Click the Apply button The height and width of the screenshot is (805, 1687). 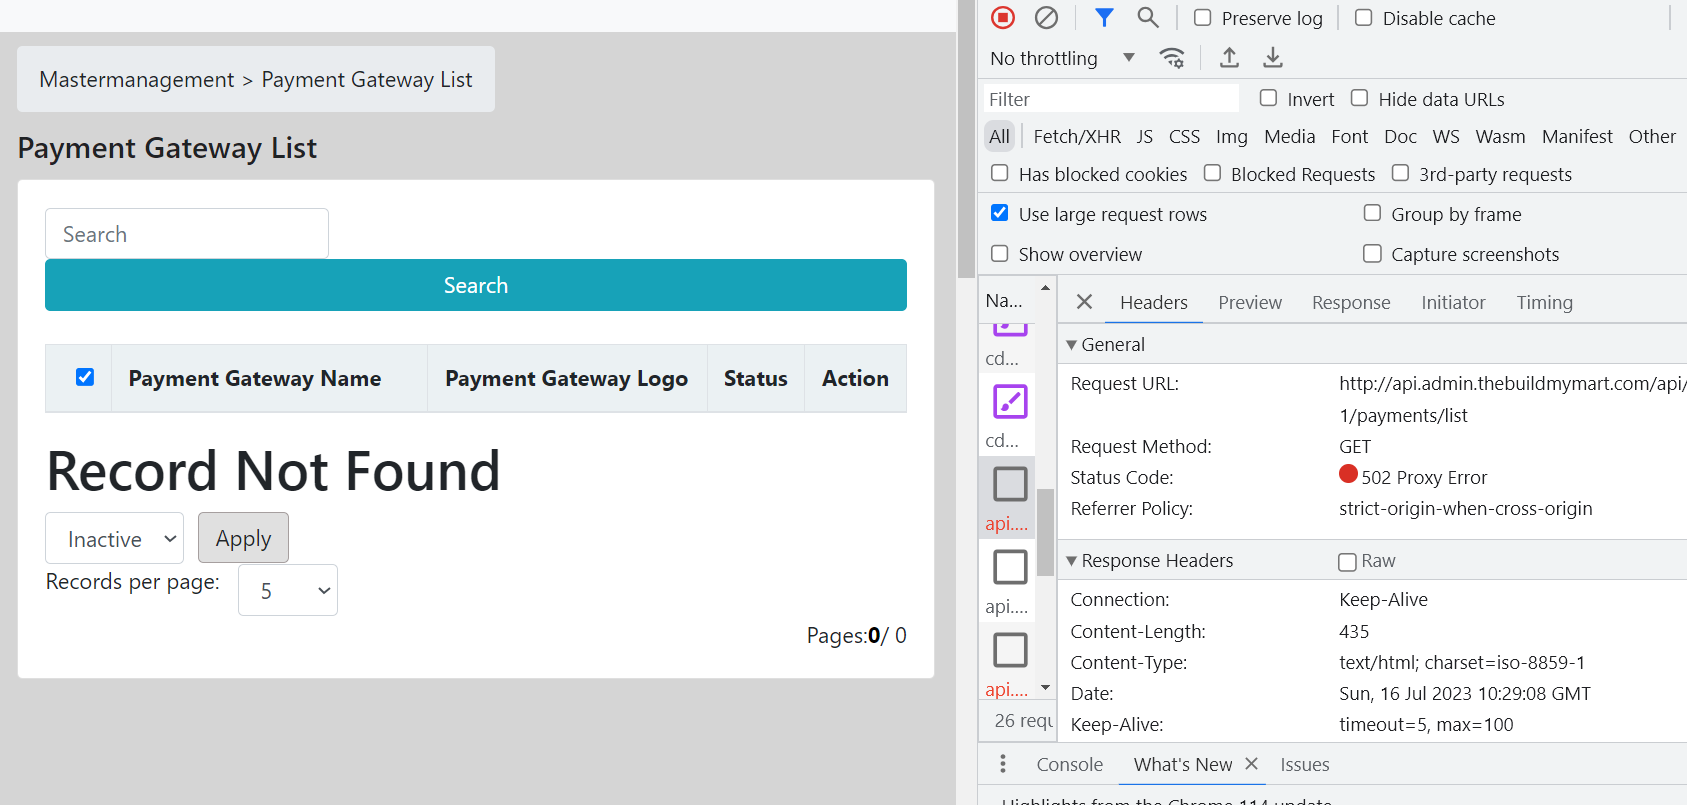click(x=243, y=538)
